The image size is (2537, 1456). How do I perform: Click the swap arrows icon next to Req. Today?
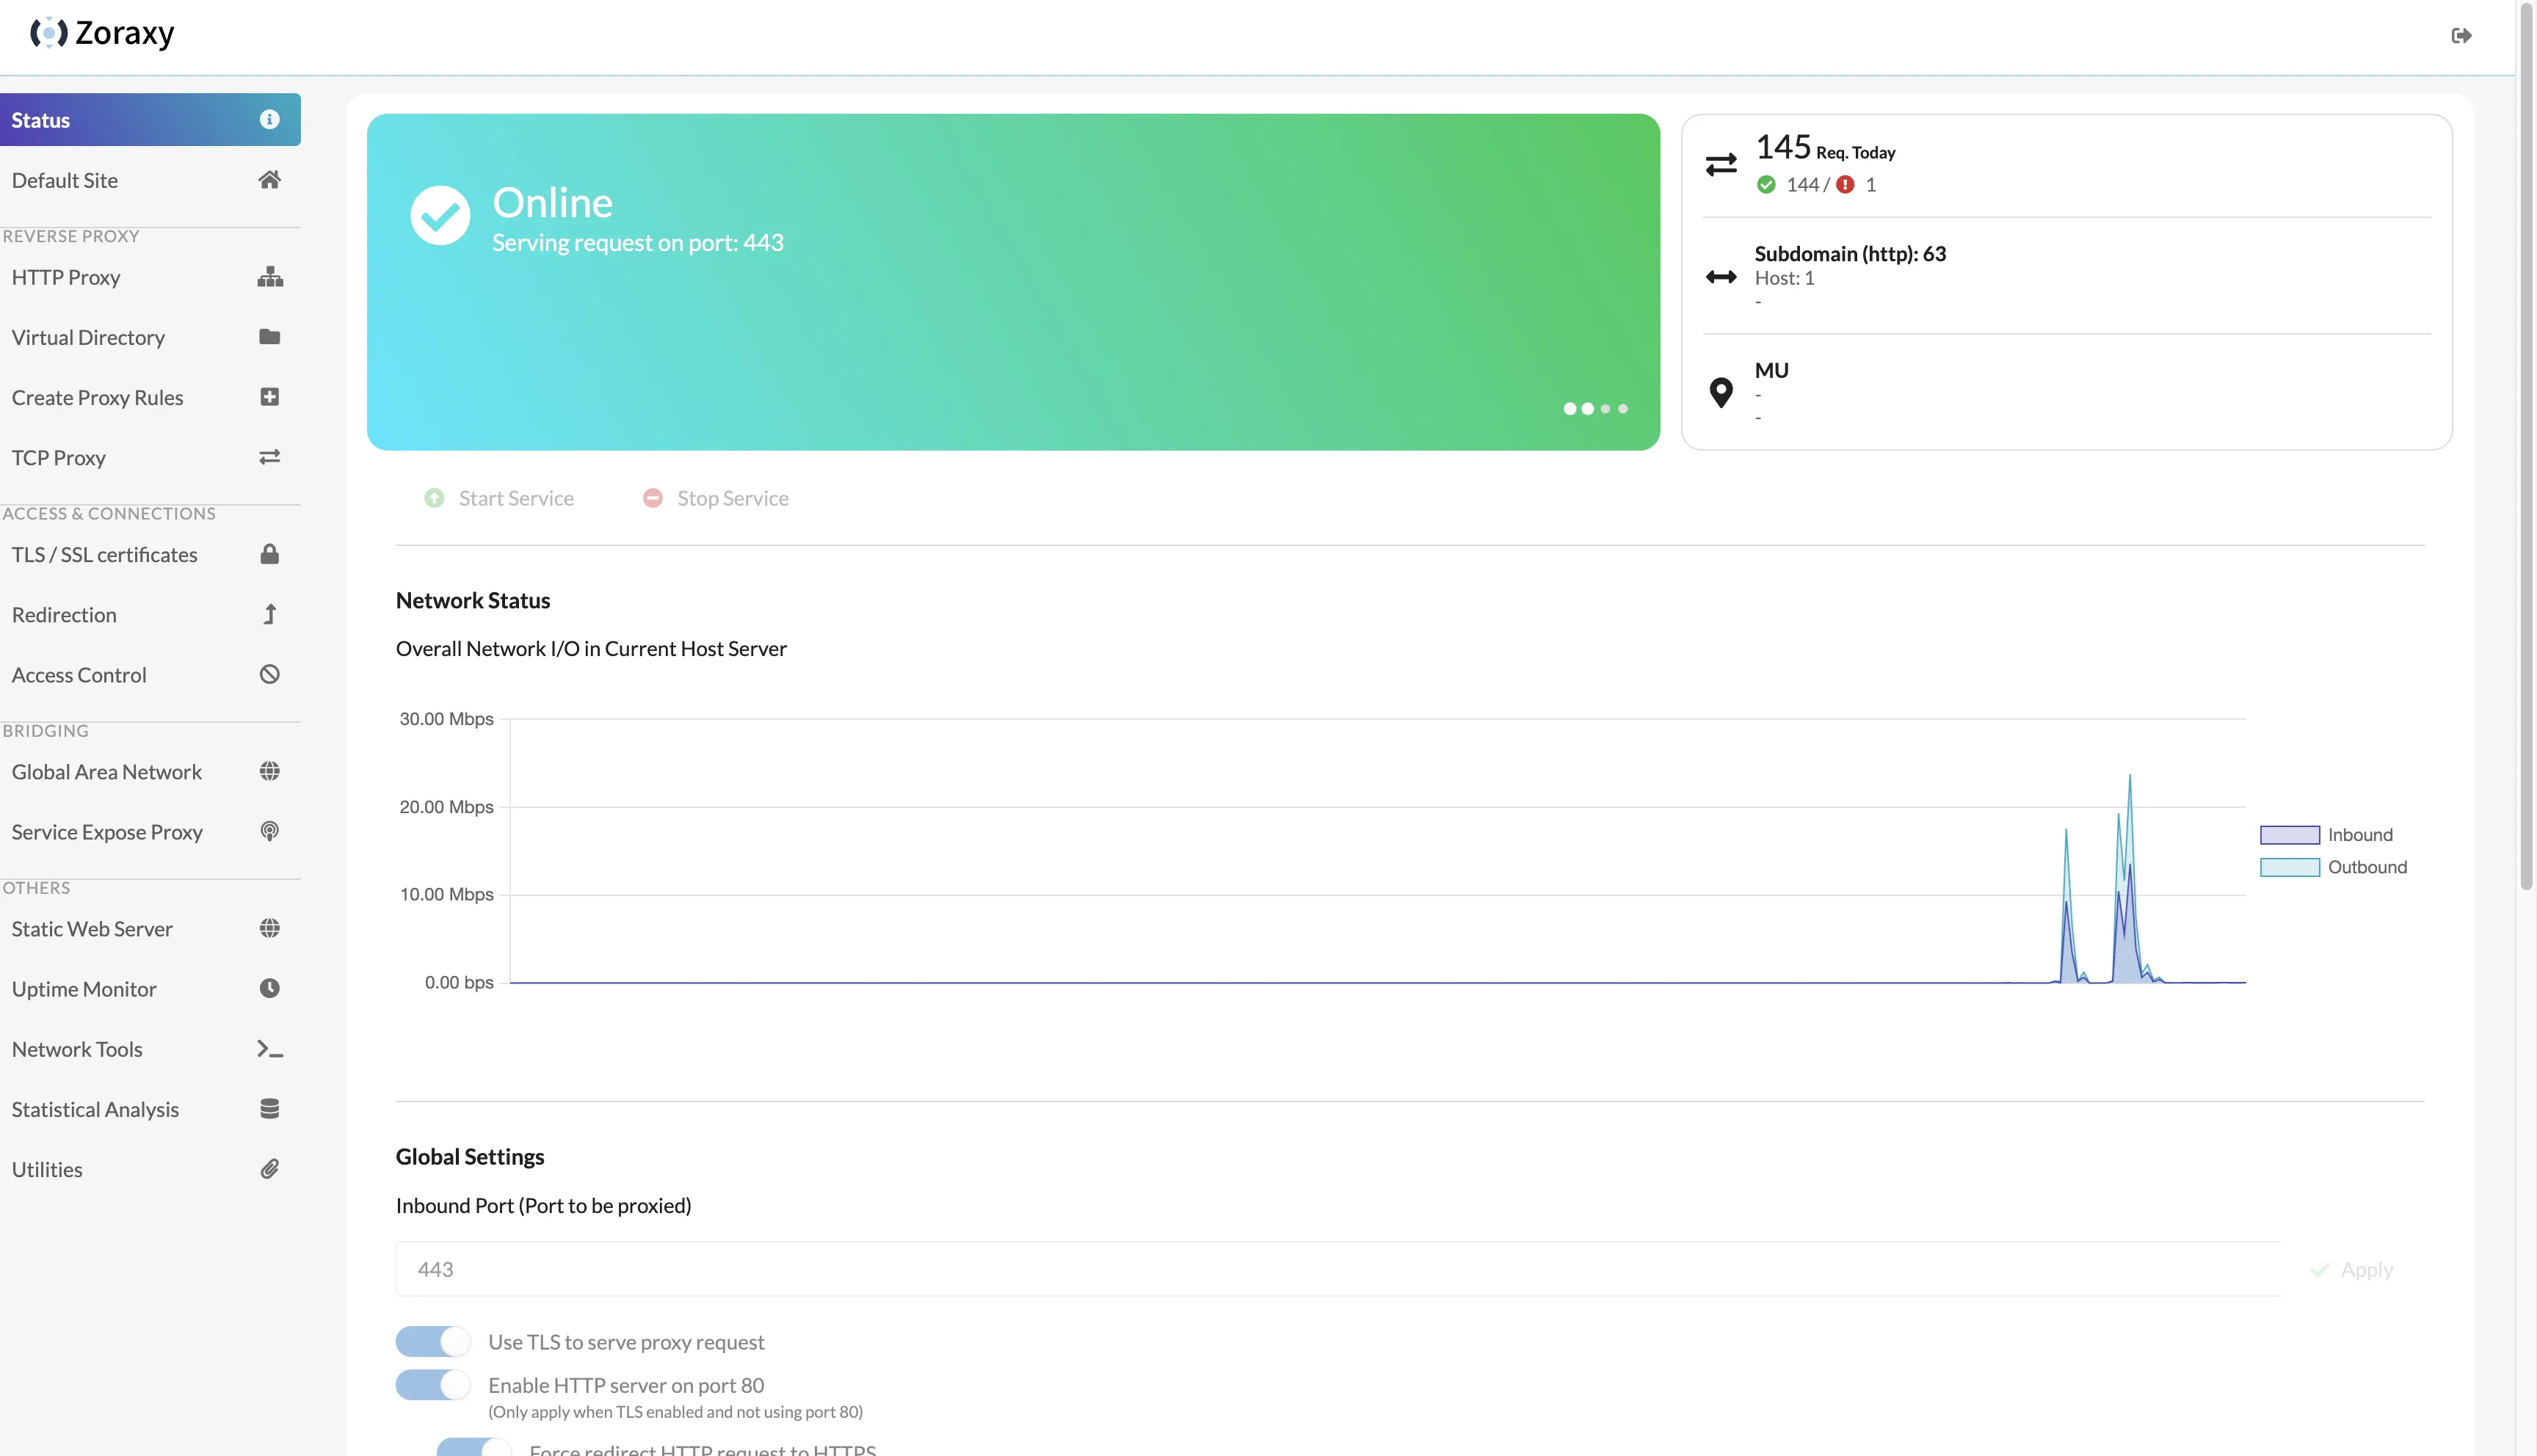pos(1721,164)
